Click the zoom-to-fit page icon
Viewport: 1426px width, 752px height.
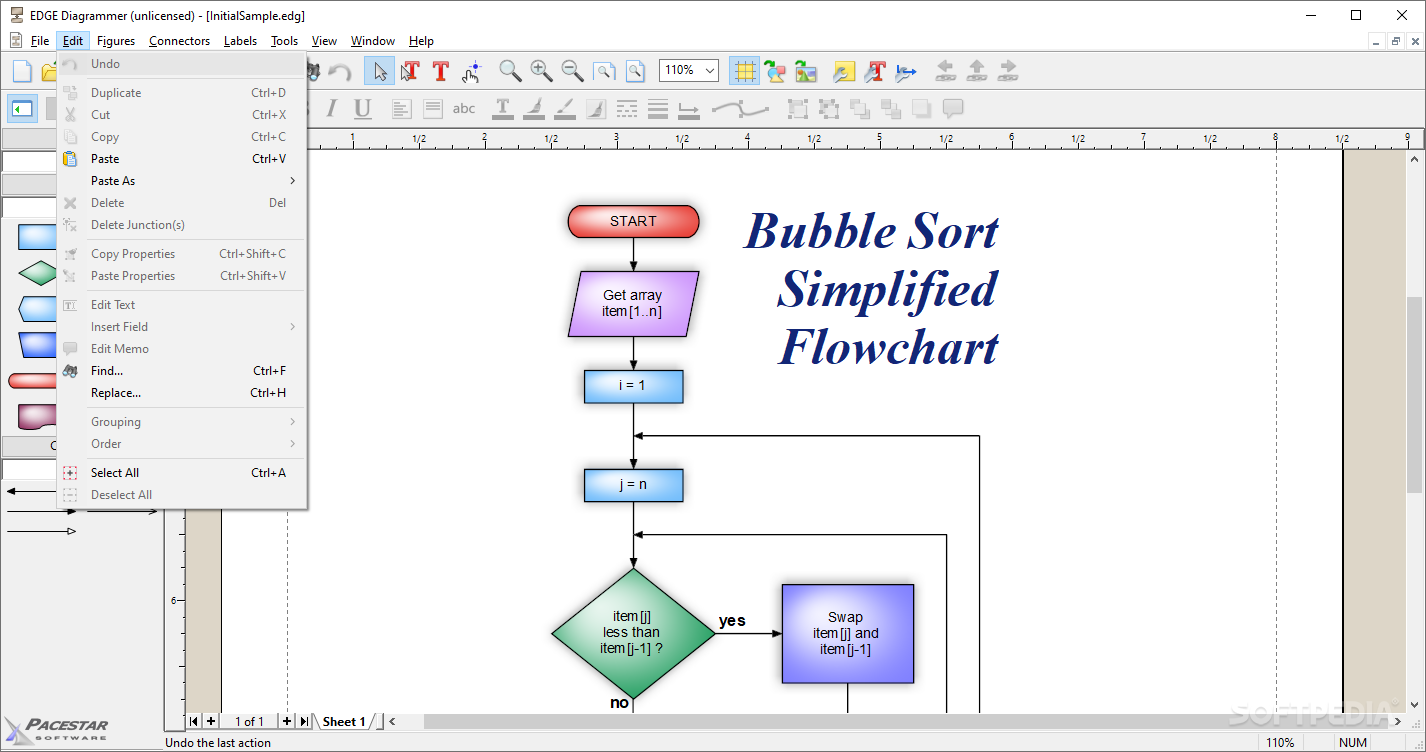635,71
